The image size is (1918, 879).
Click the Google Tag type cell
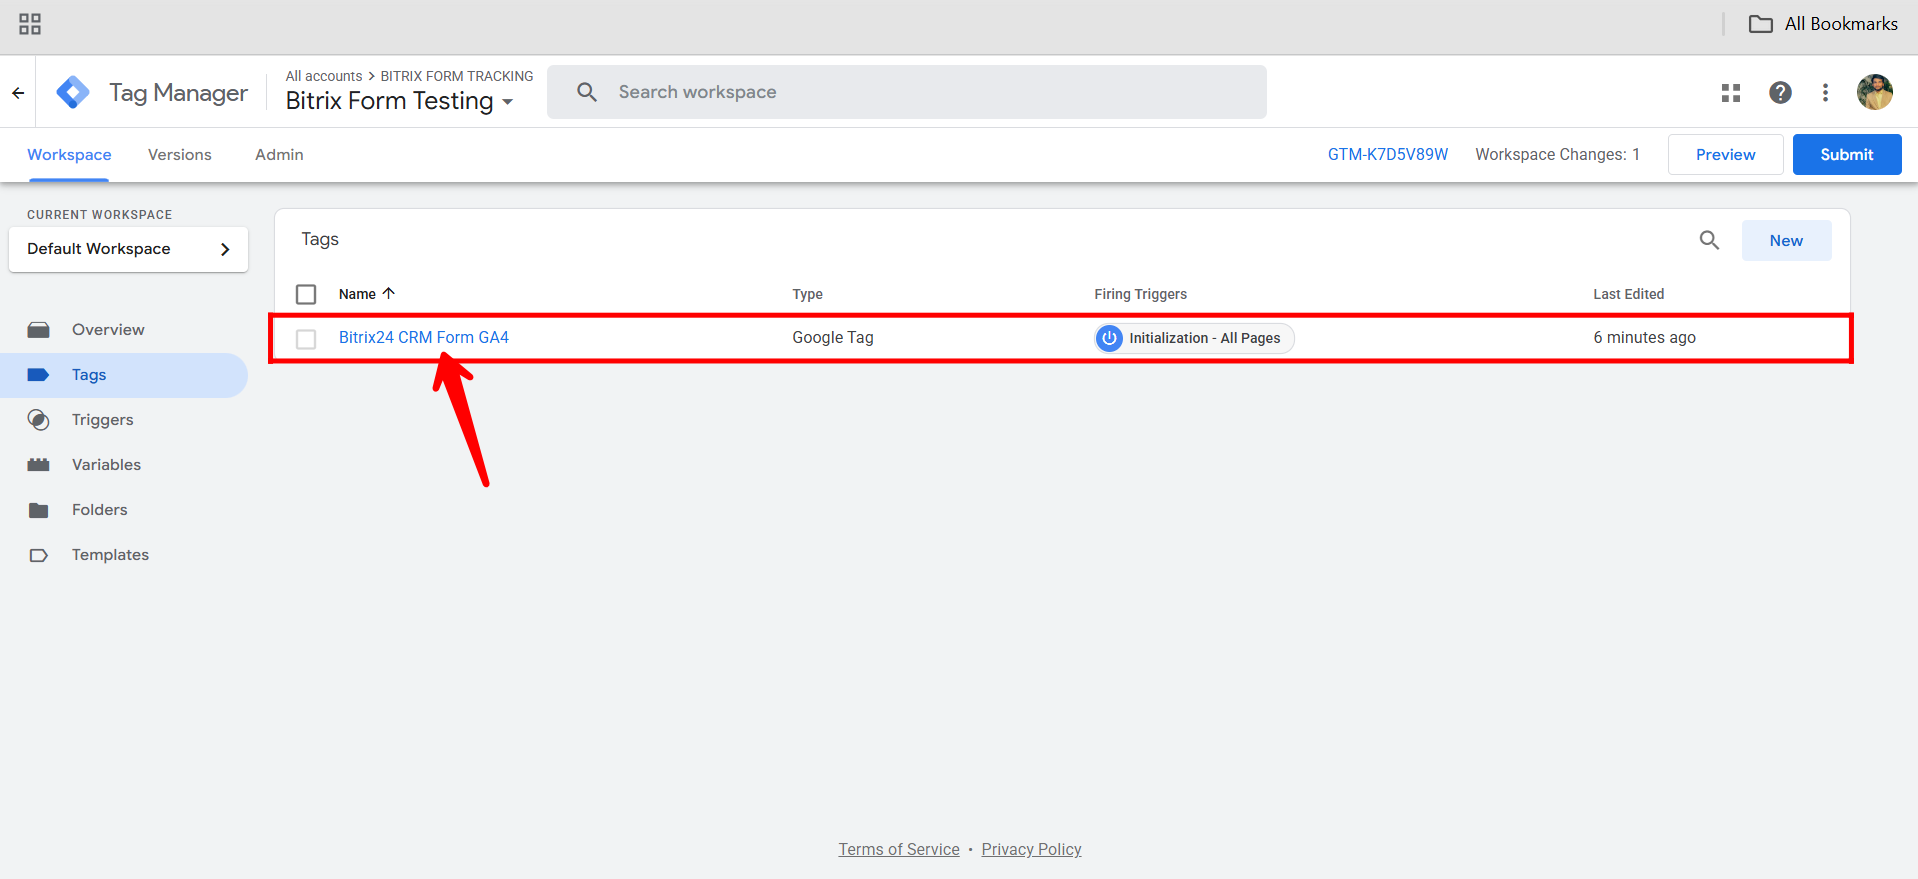coord(833,338)
